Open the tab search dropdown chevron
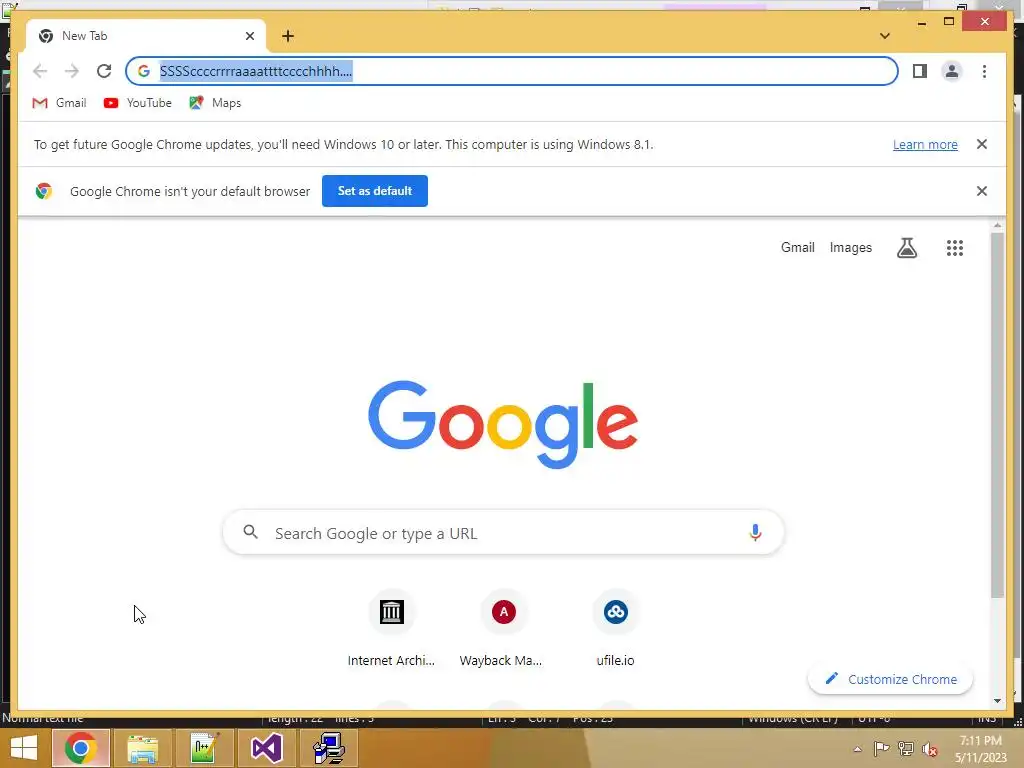The height and width of the screenshot is (768, 1024). [885, 36]
